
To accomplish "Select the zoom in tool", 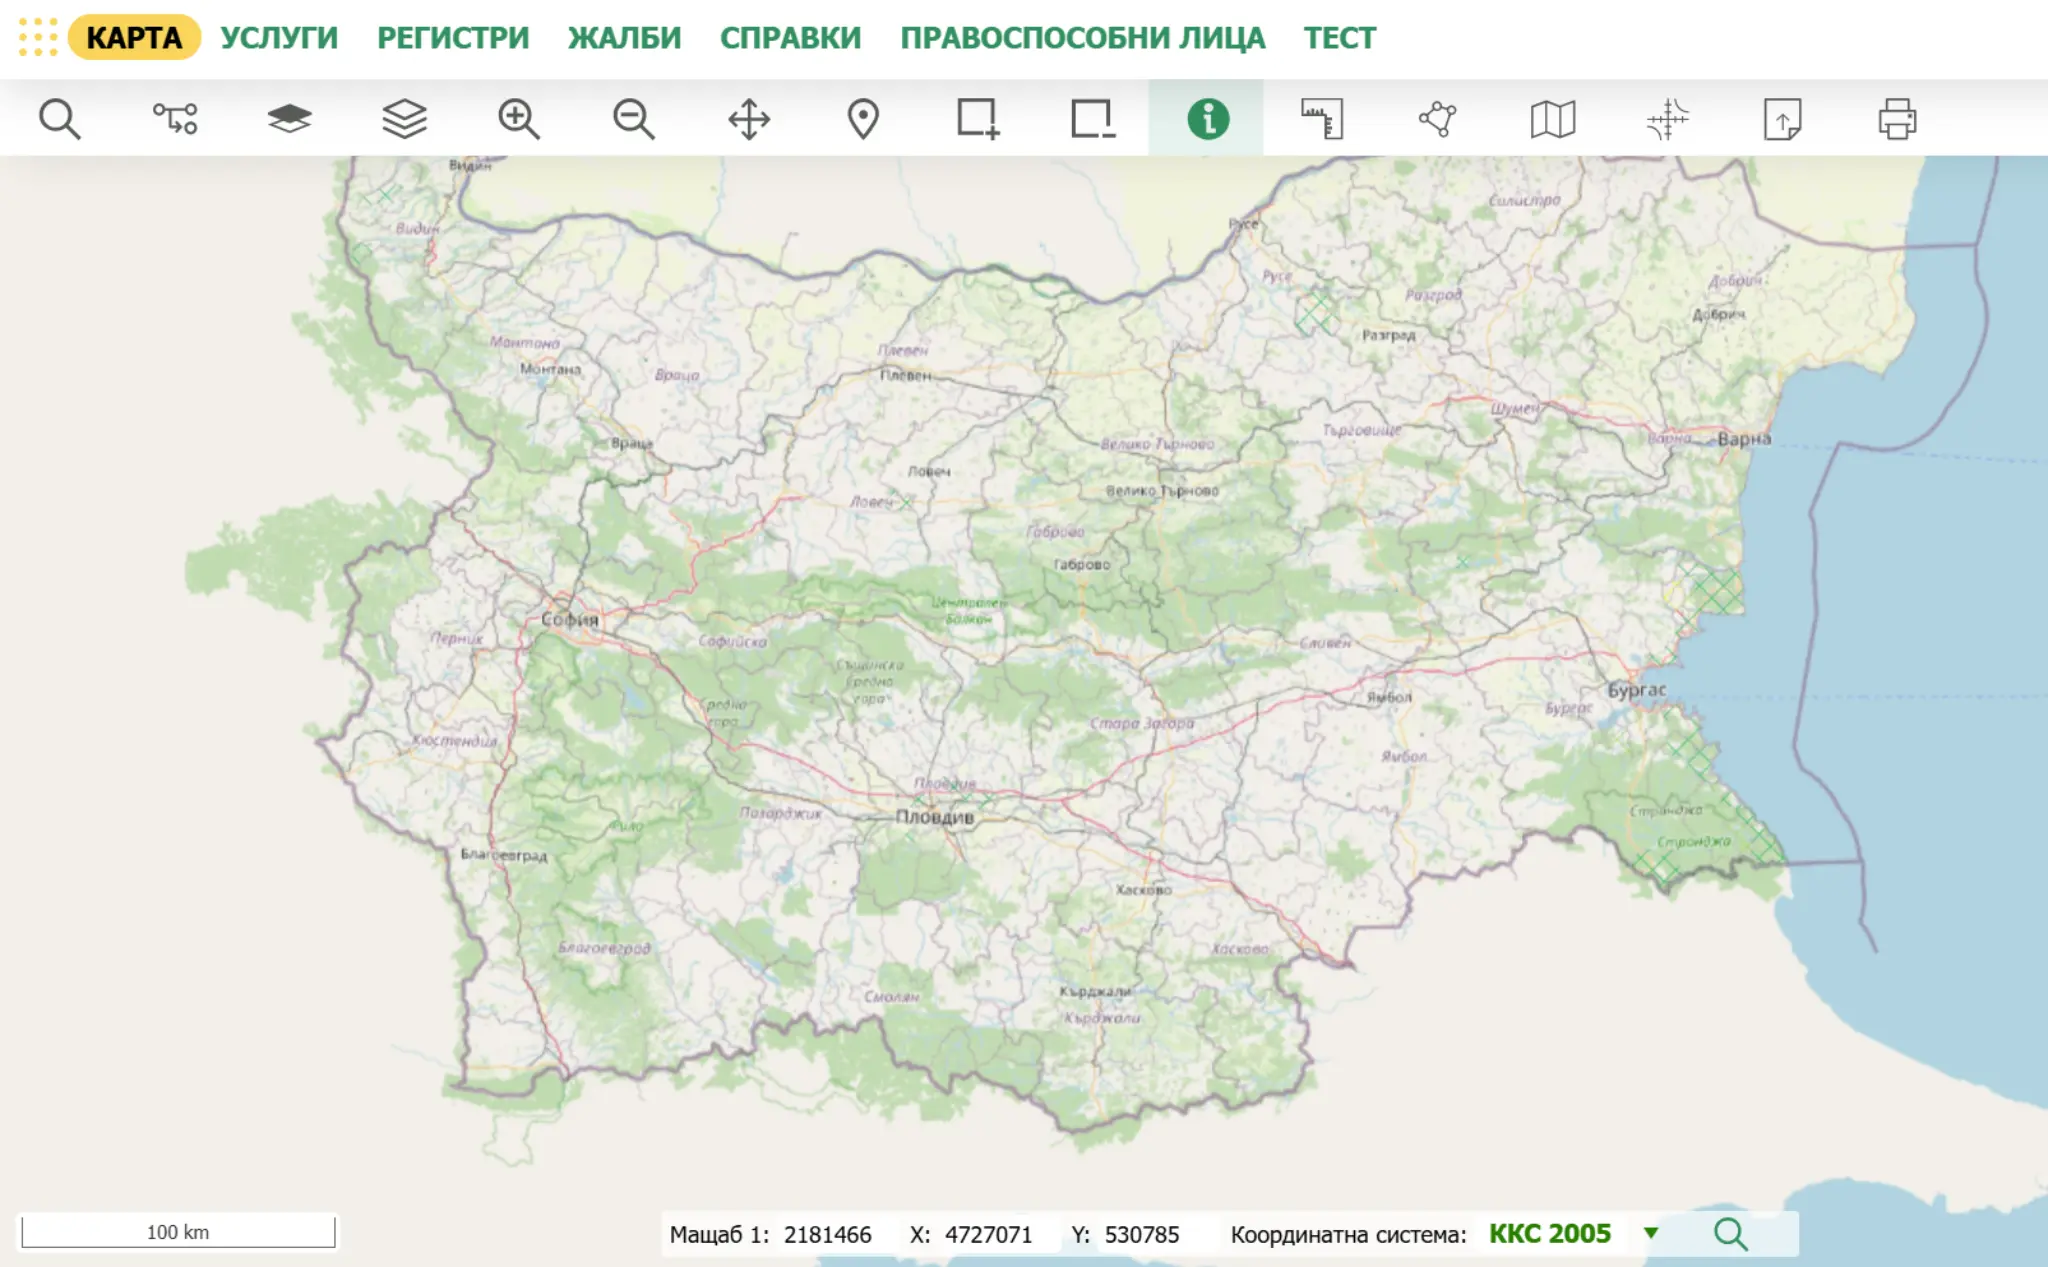I will [519, 119].
